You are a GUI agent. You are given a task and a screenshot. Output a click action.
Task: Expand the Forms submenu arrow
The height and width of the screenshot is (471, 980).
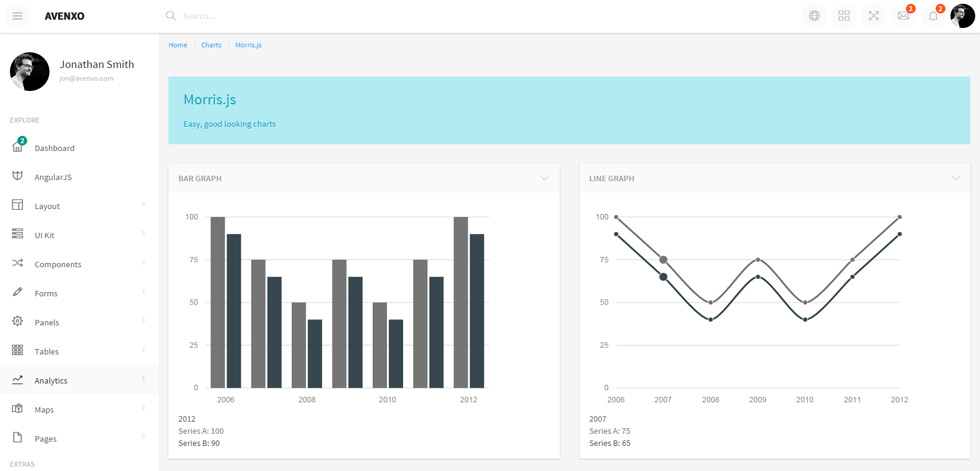pyautogui.click(x=143, y=291)
